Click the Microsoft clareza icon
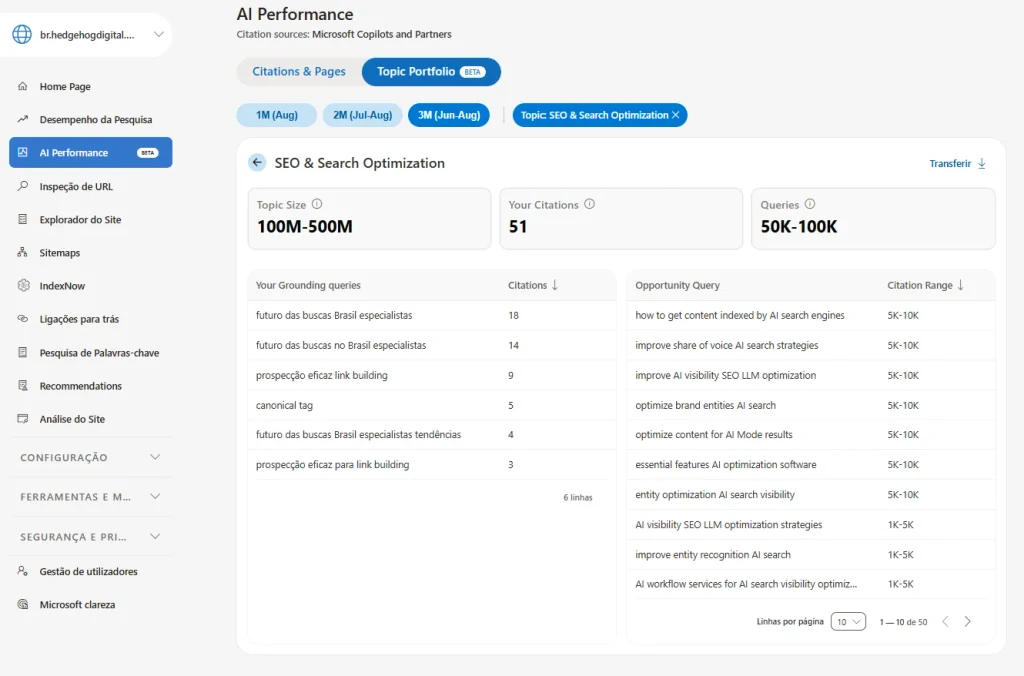1024x676 pixels. (x=23, y=604)
